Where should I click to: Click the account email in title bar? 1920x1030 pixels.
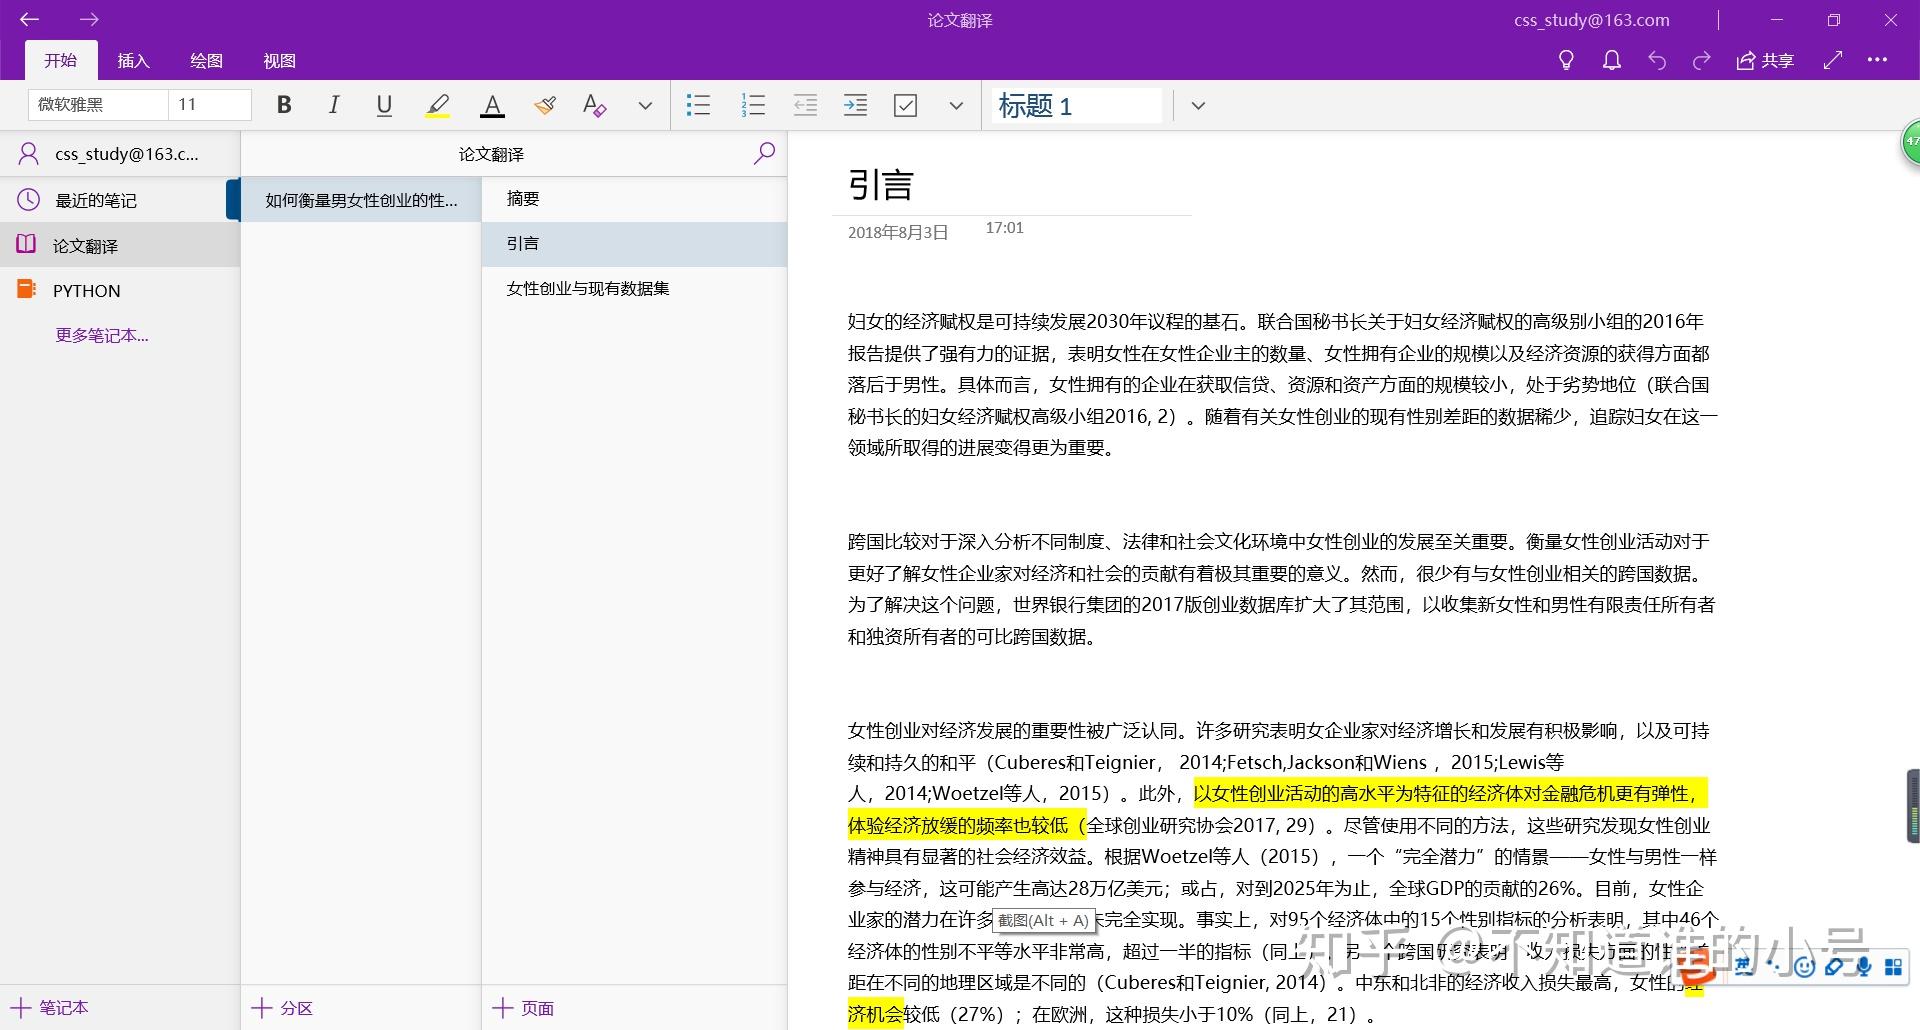[x=1591, y=19]
